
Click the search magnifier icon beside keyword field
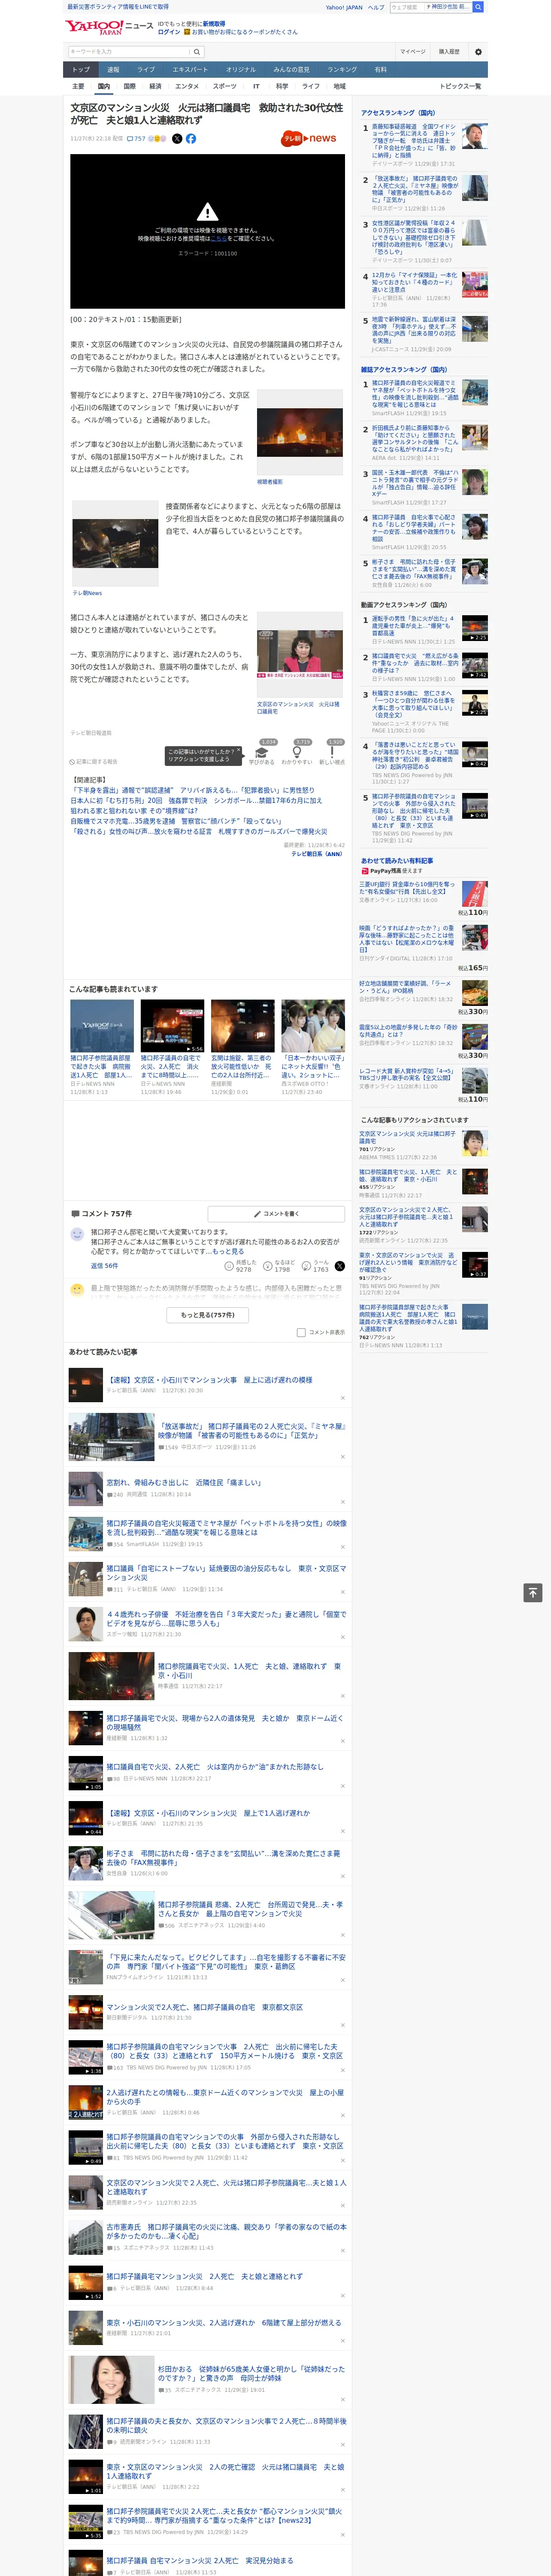(x=197, y=51)
